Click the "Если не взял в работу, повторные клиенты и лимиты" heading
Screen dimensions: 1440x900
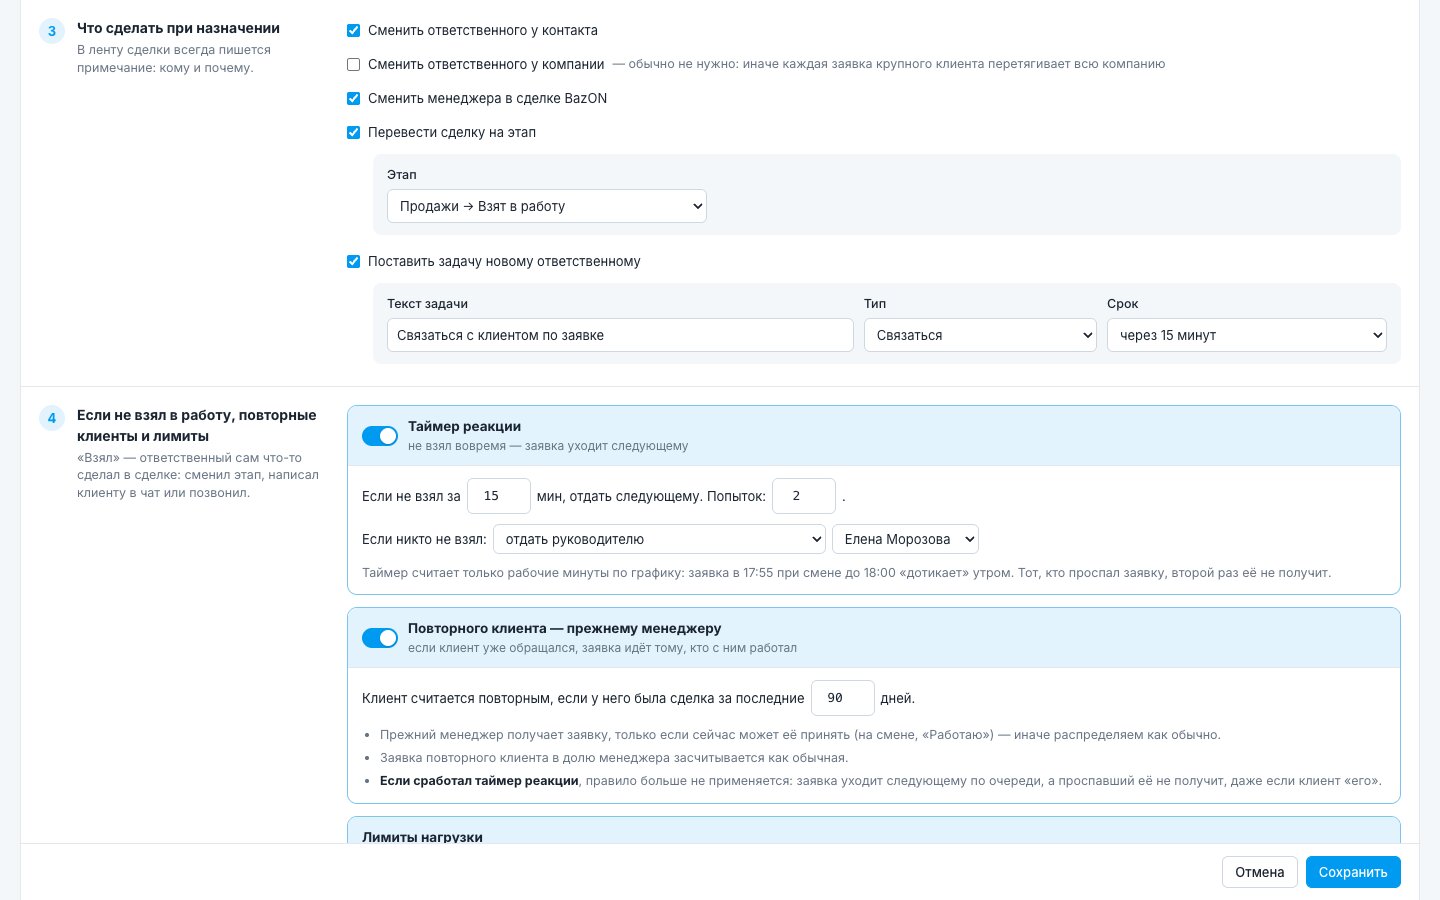(197, 425)
